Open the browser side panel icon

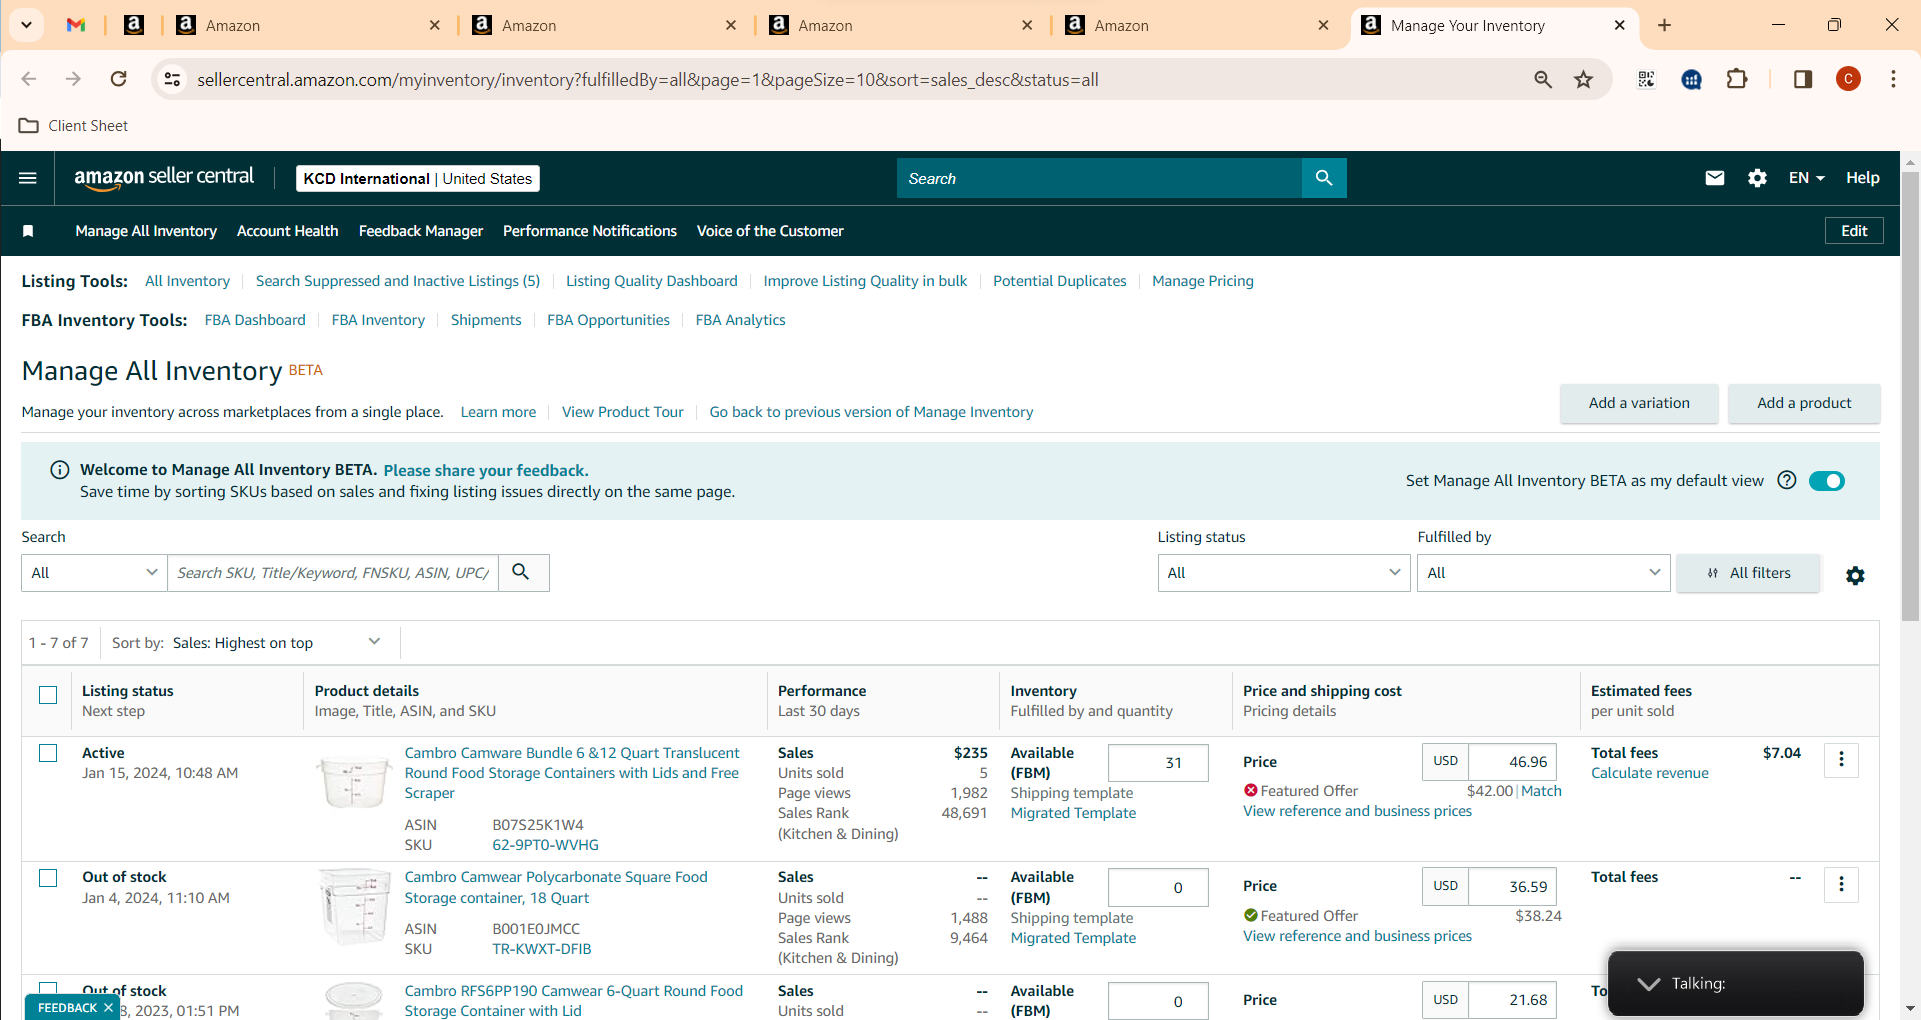(x=1803, y=79)
